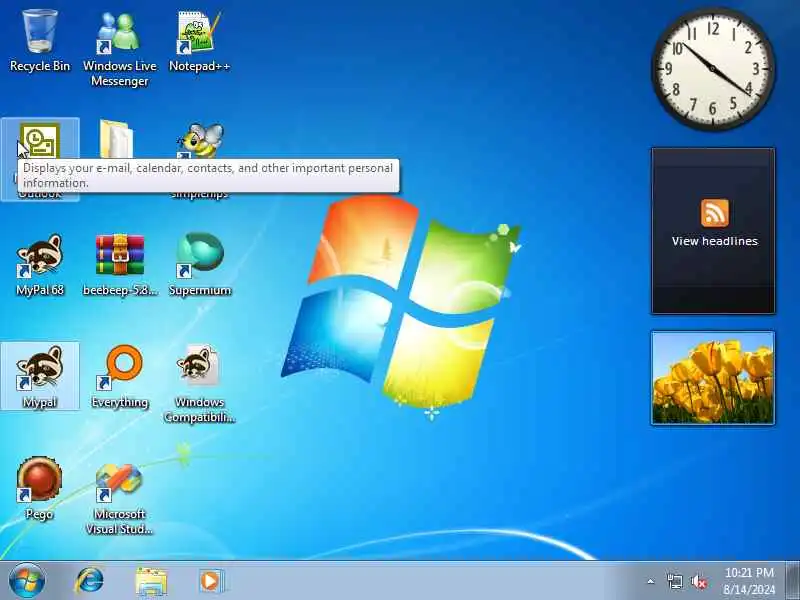The width and height of the screenshot is (800, 600).
Task: Select the Microsoft Visual Studio shortcut
Action: (119, 498)
